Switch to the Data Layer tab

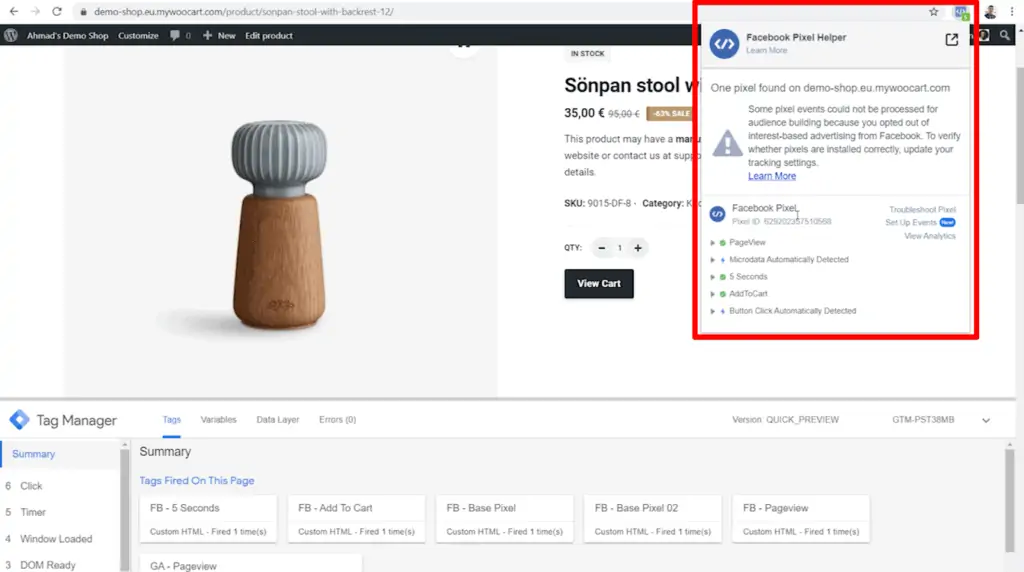coord(278,420)
